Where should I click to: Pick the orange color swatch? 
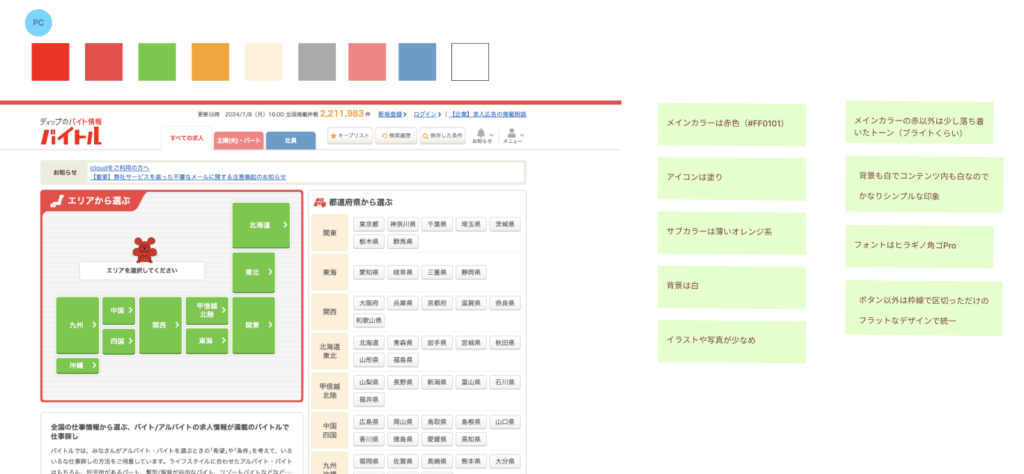click(210, 62)
